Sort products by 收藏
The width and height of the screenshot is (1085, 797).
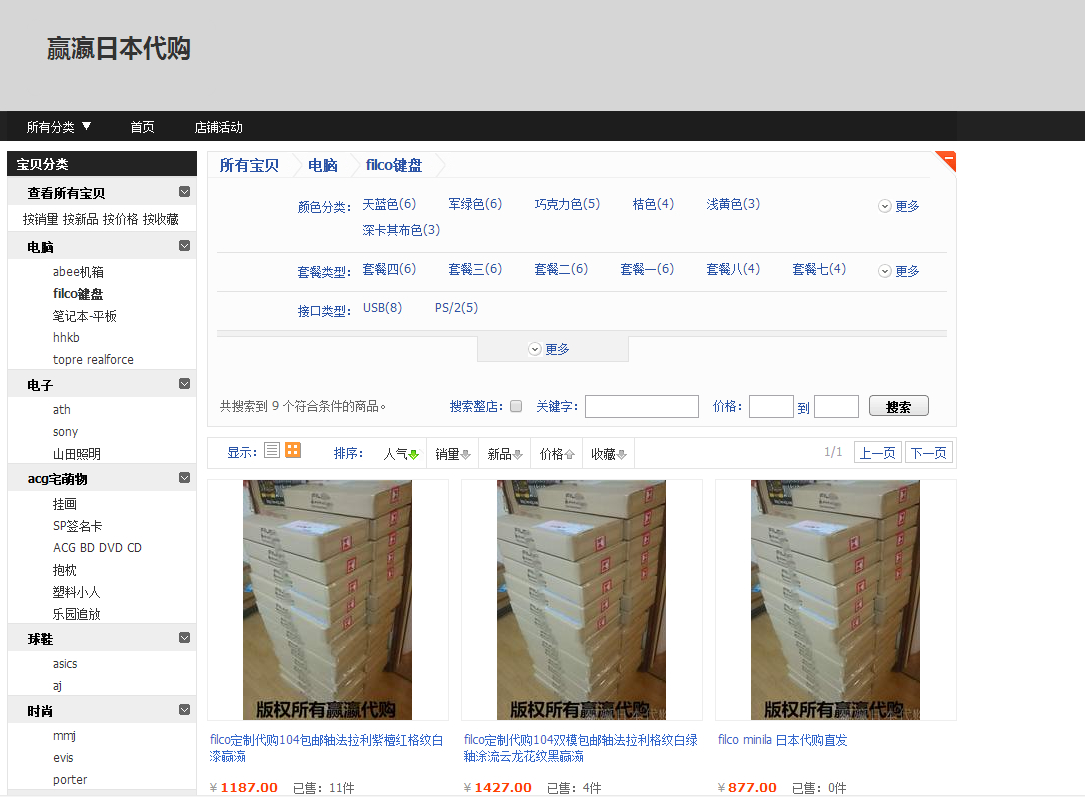609,454
